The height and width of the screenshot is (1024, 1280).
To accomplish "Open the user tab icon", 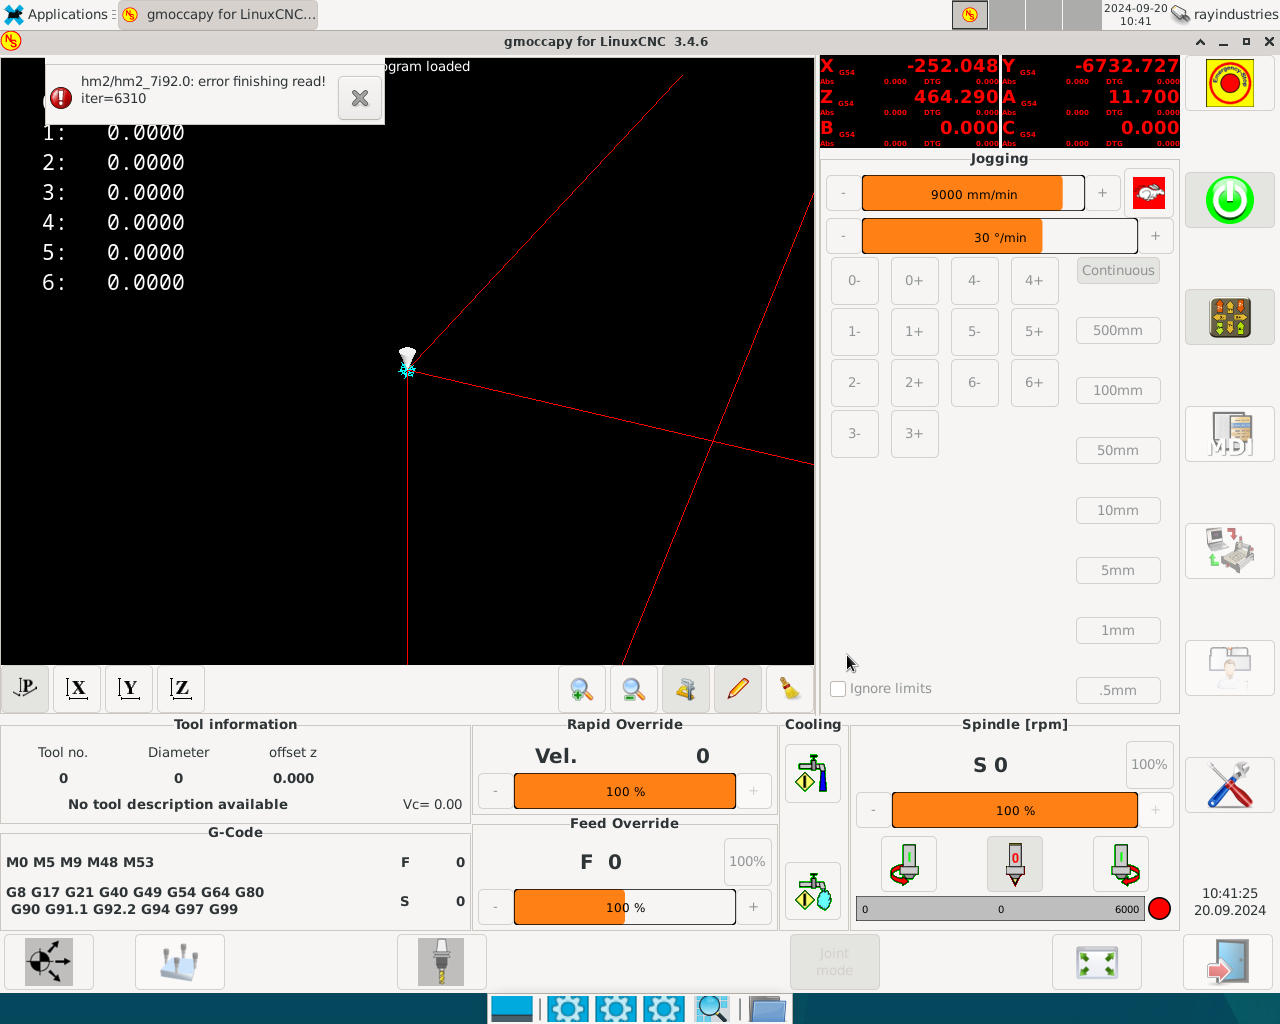I will (1229, 668).
